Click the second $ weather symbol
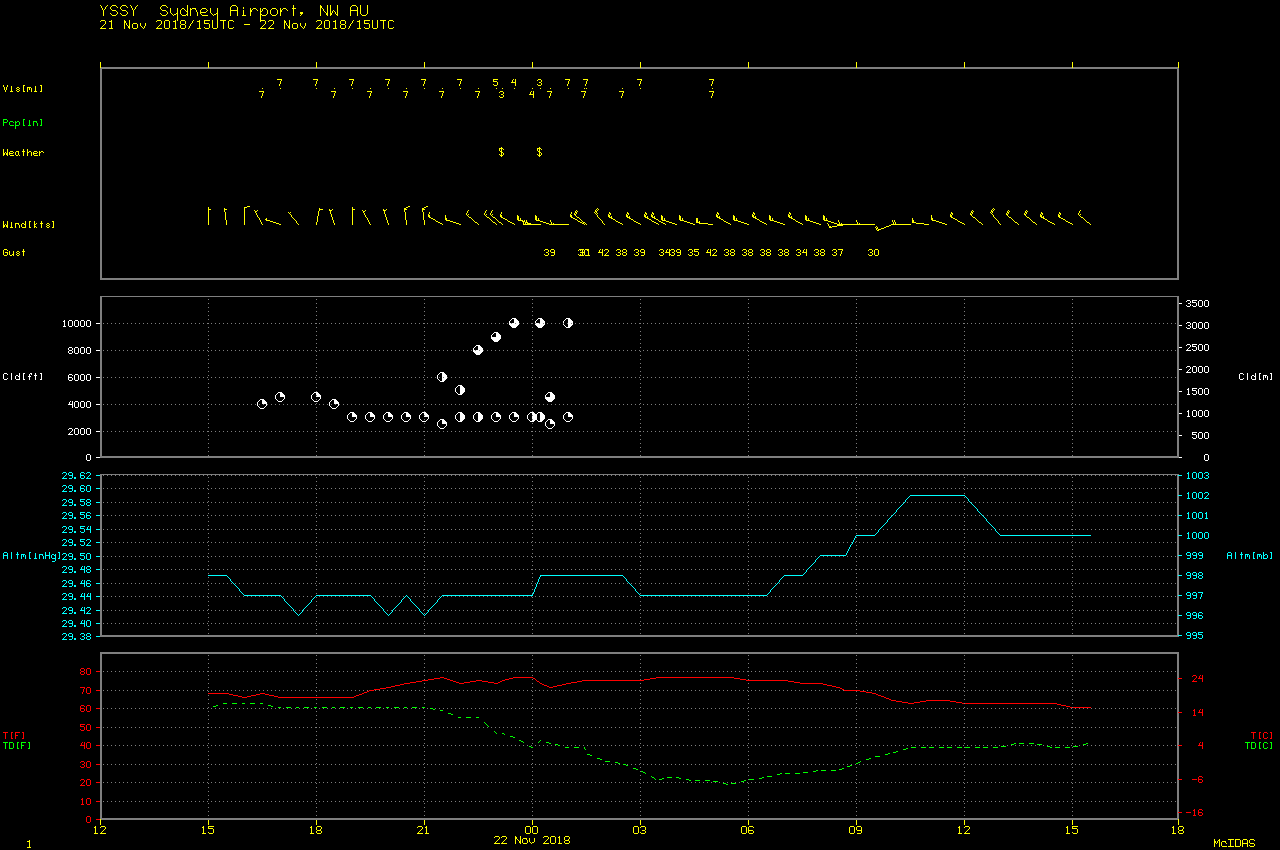The image size is (1280, 850). (x=539, y=152)
